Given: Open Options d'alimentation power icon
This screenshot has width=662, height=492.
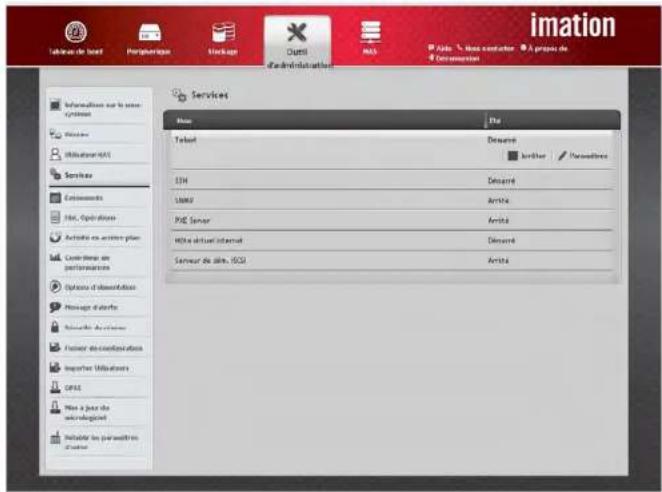Looking at the screenshot, I should click(55, 287).
